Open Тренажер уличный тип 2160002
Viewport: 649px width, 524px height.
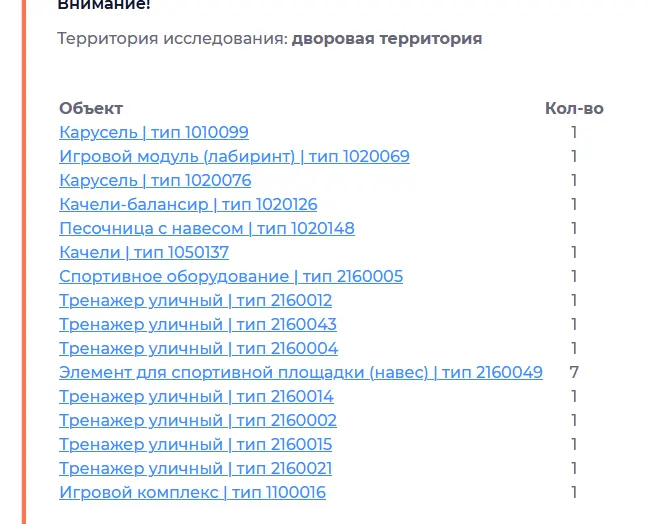(197, 421)
